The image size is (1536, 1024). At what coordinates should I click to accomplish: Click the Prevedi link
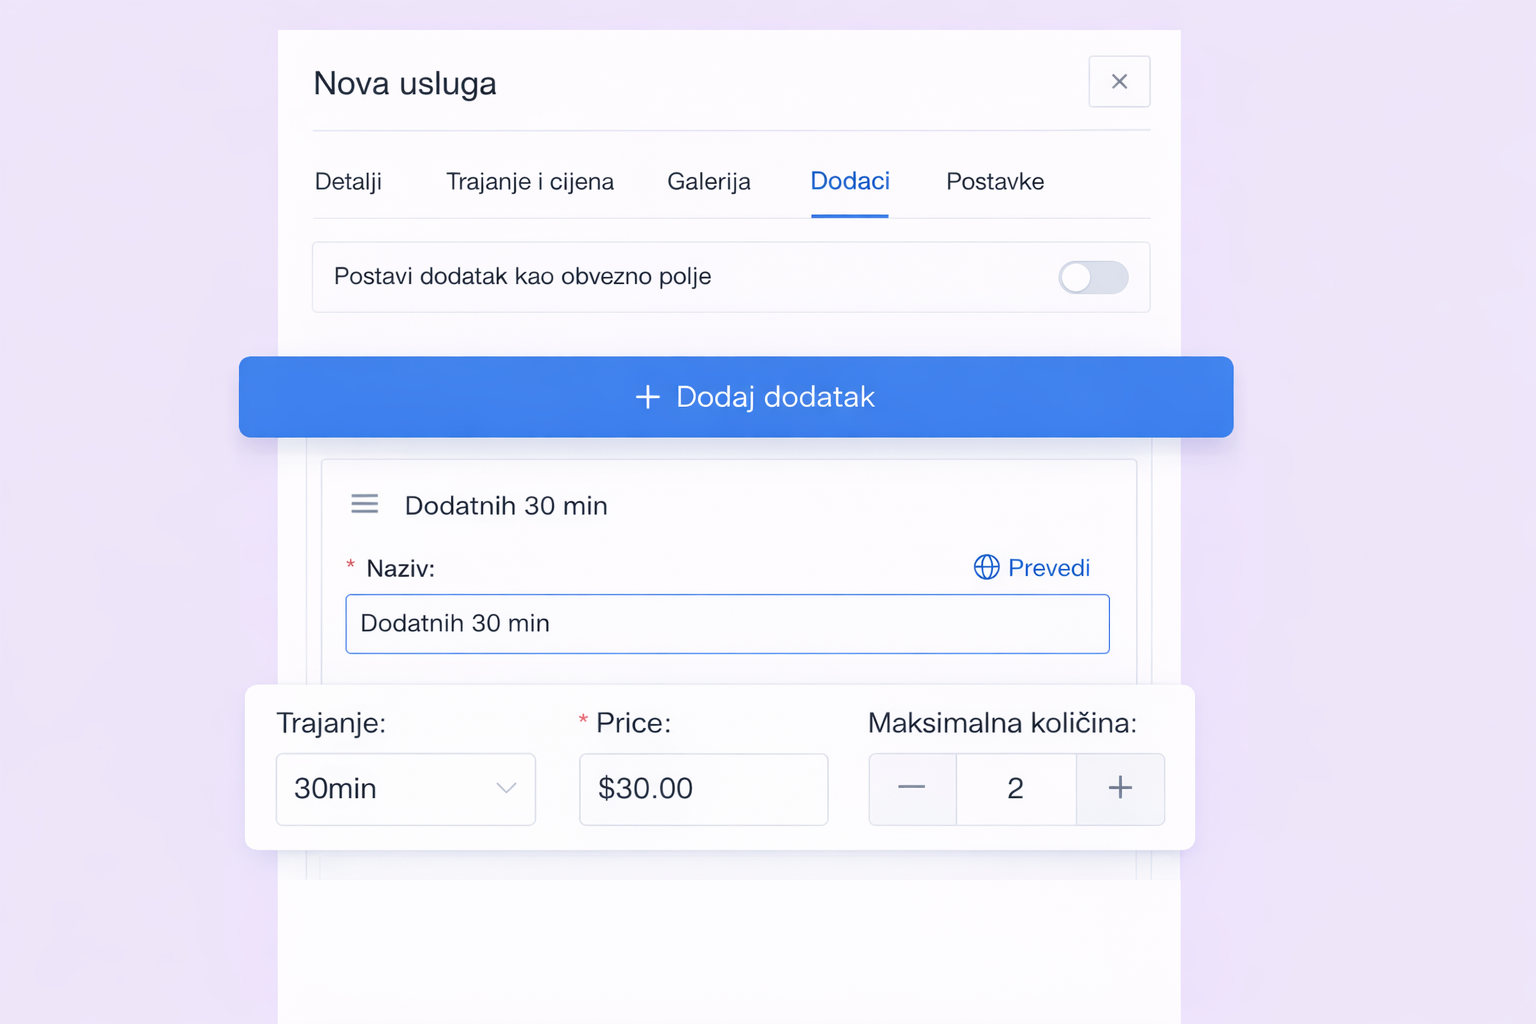tap(1048, 568)
